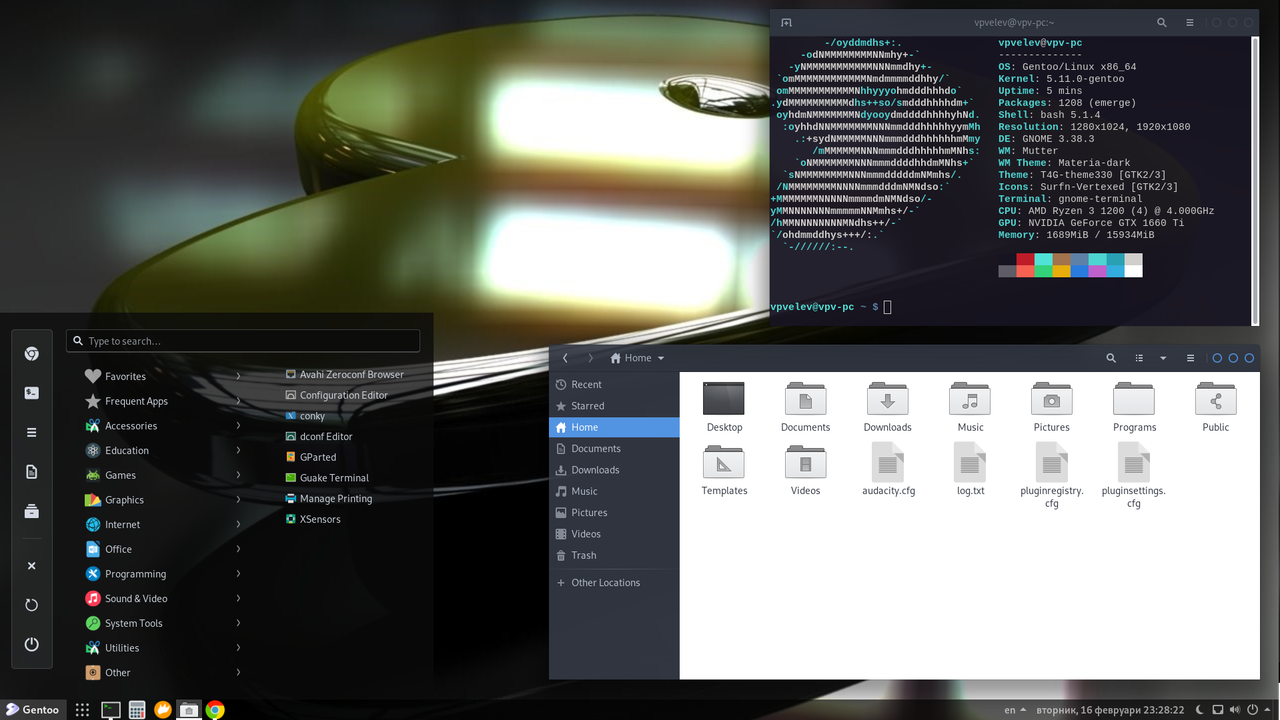Click the hamburger list icon in menu sidebar

31,432
